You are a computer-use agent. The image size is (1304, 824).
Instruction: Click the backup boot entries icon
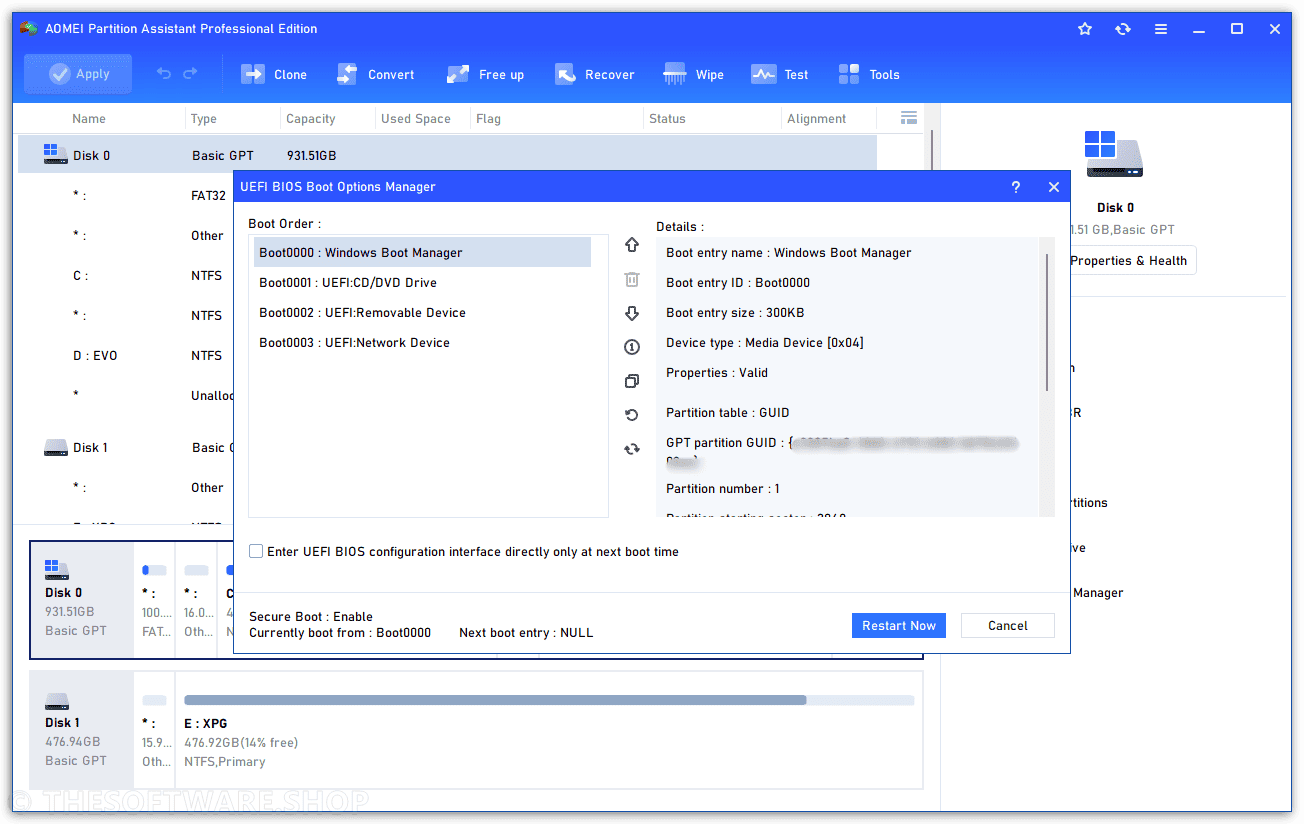[631, 381]
